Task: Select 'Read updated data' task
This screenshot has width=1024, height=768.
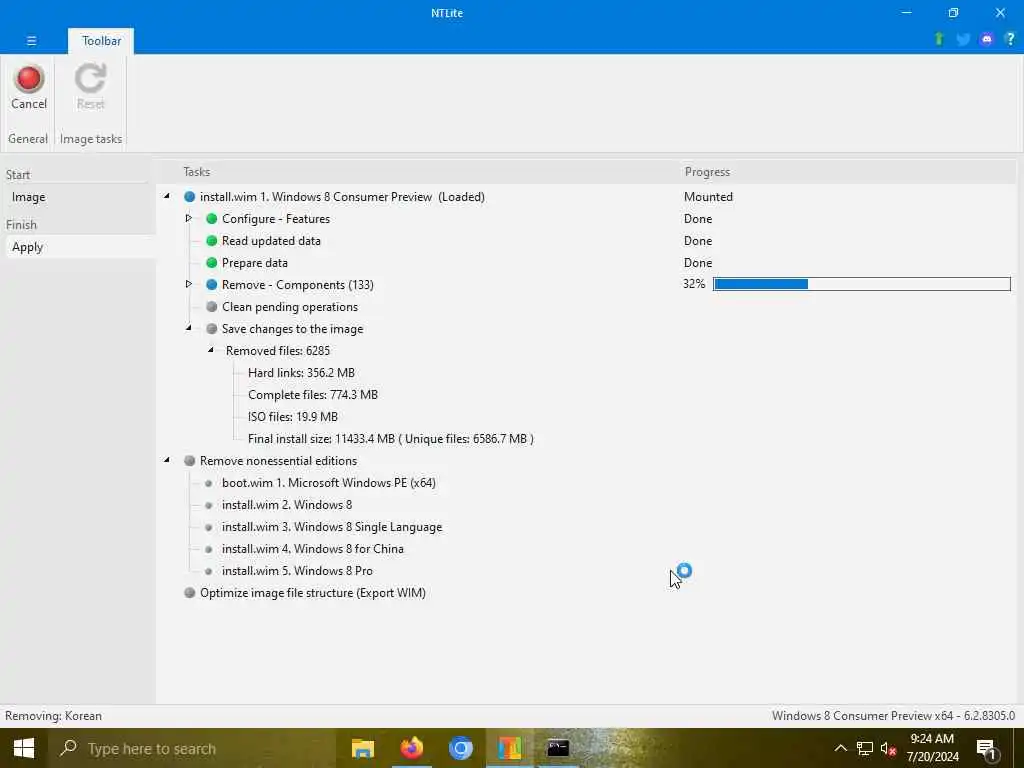Action: point(271,241)
